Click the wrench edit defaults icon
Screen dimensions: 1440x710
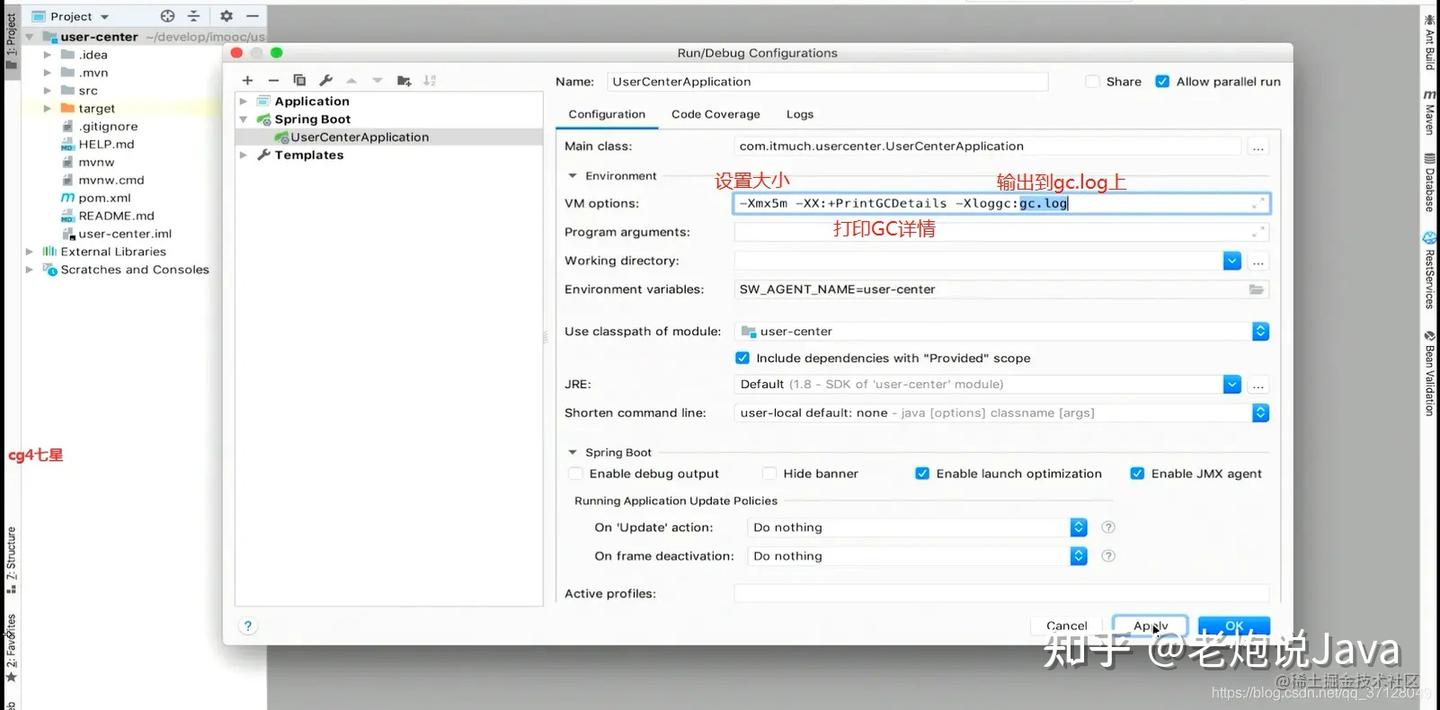click(x=325, y=80)
